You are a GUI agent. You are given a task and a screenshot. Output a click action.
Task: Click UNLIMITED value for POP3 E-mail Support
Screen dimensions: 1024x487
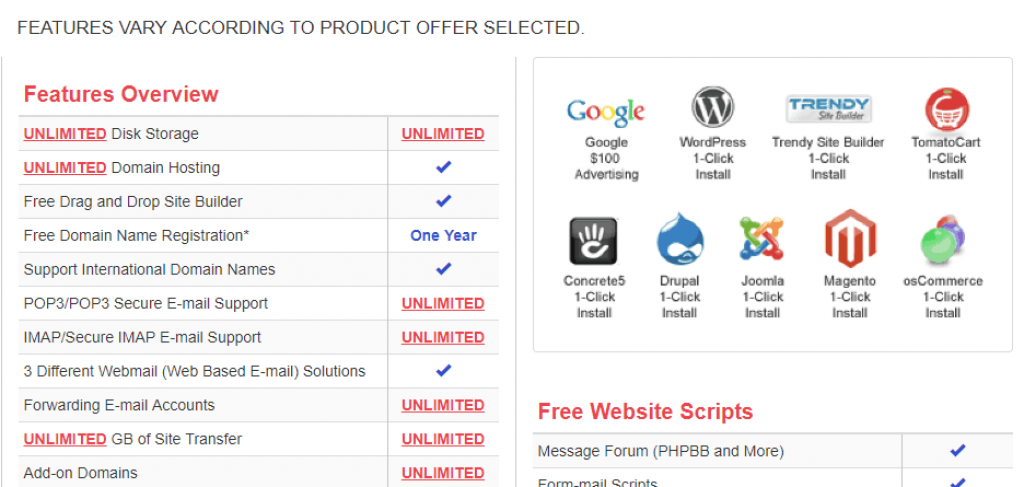coord(443,304)
